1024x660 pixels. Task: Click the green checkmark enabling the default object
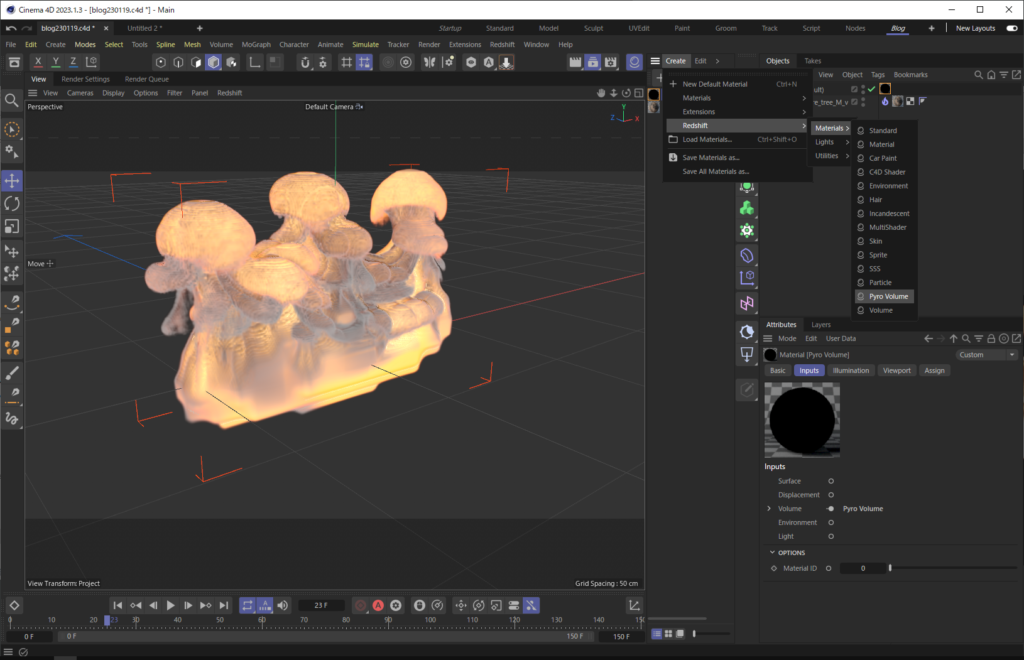[871, 89]
